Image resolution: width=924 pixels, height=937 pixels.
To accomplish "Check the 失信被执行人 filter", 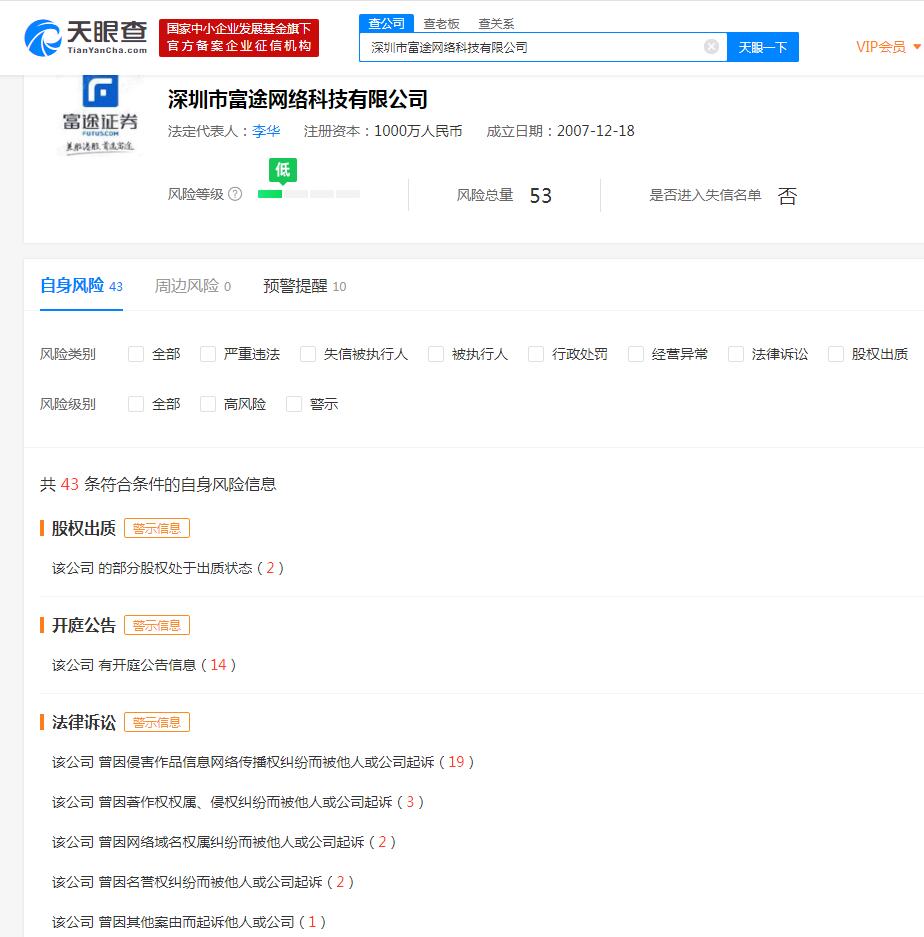I will (308, 354).
